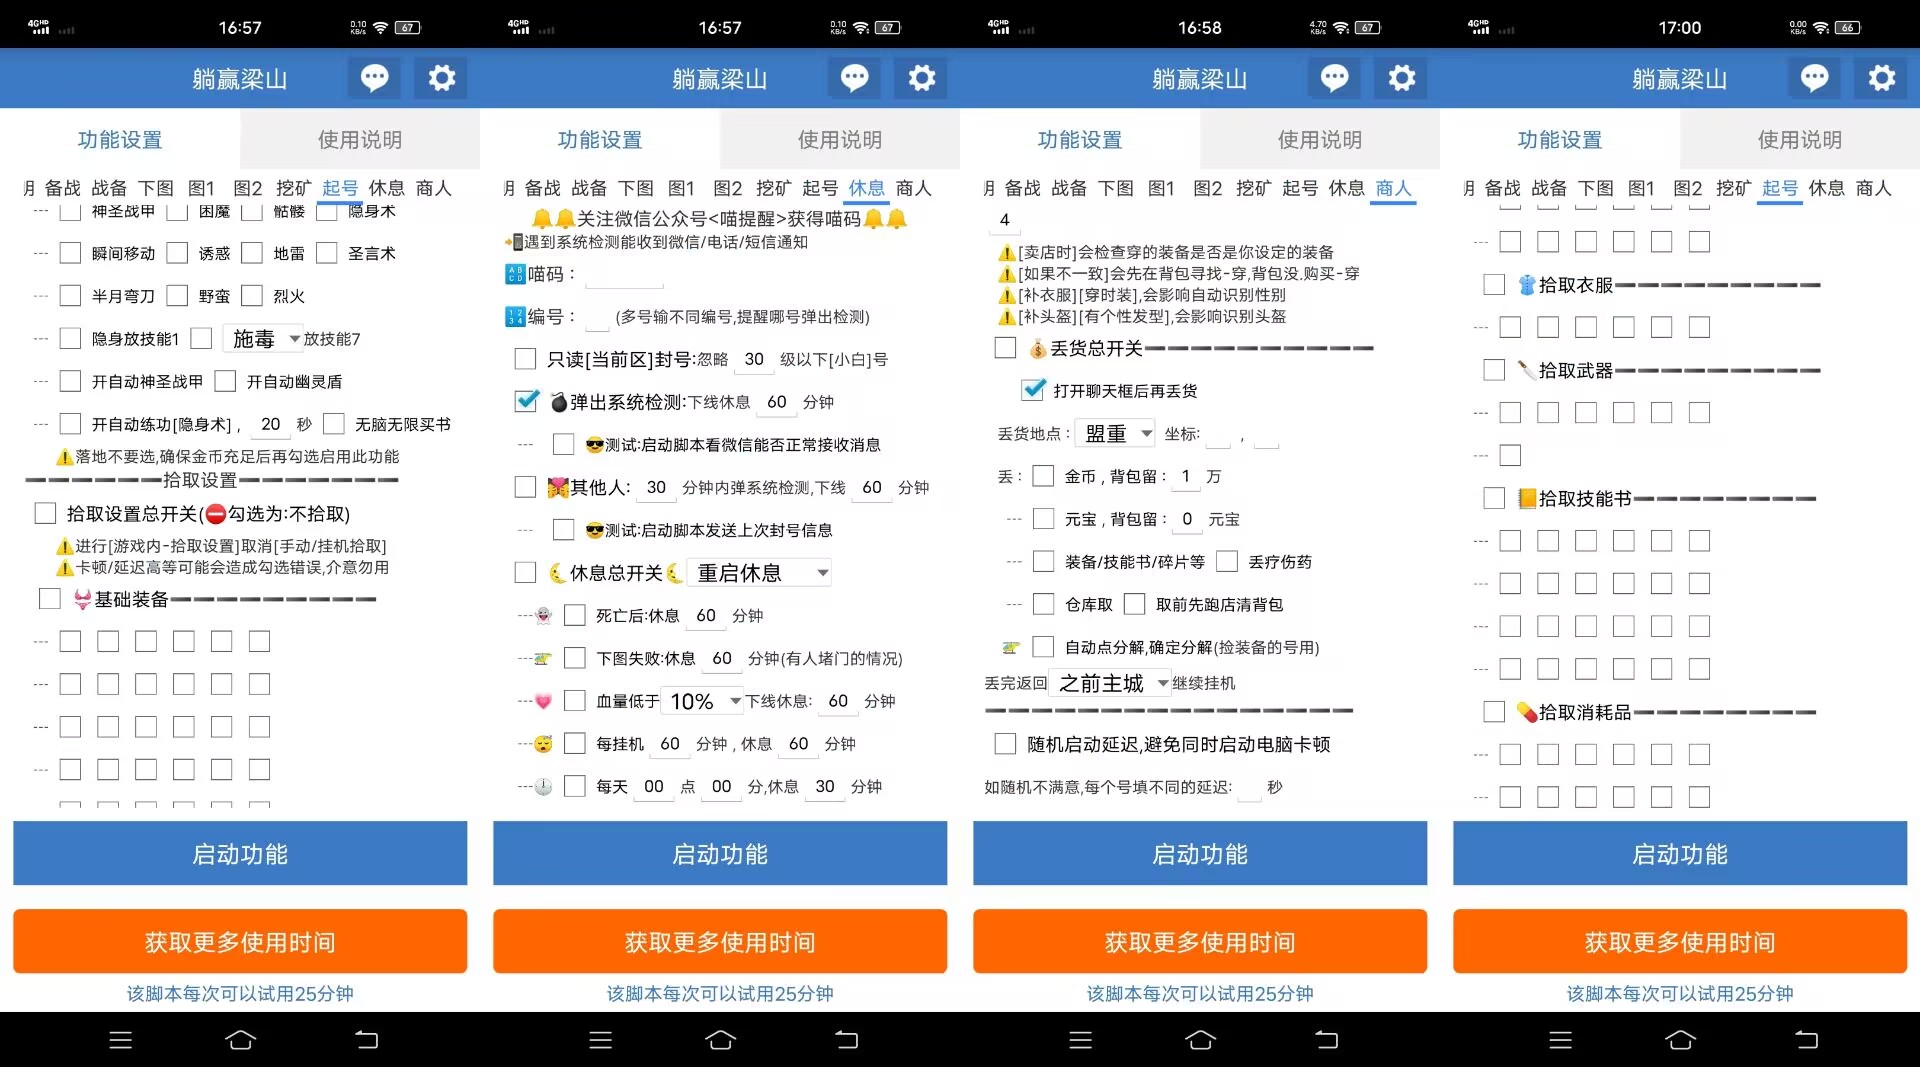Select the 商人 tab in the menu row

point(1394,188)
